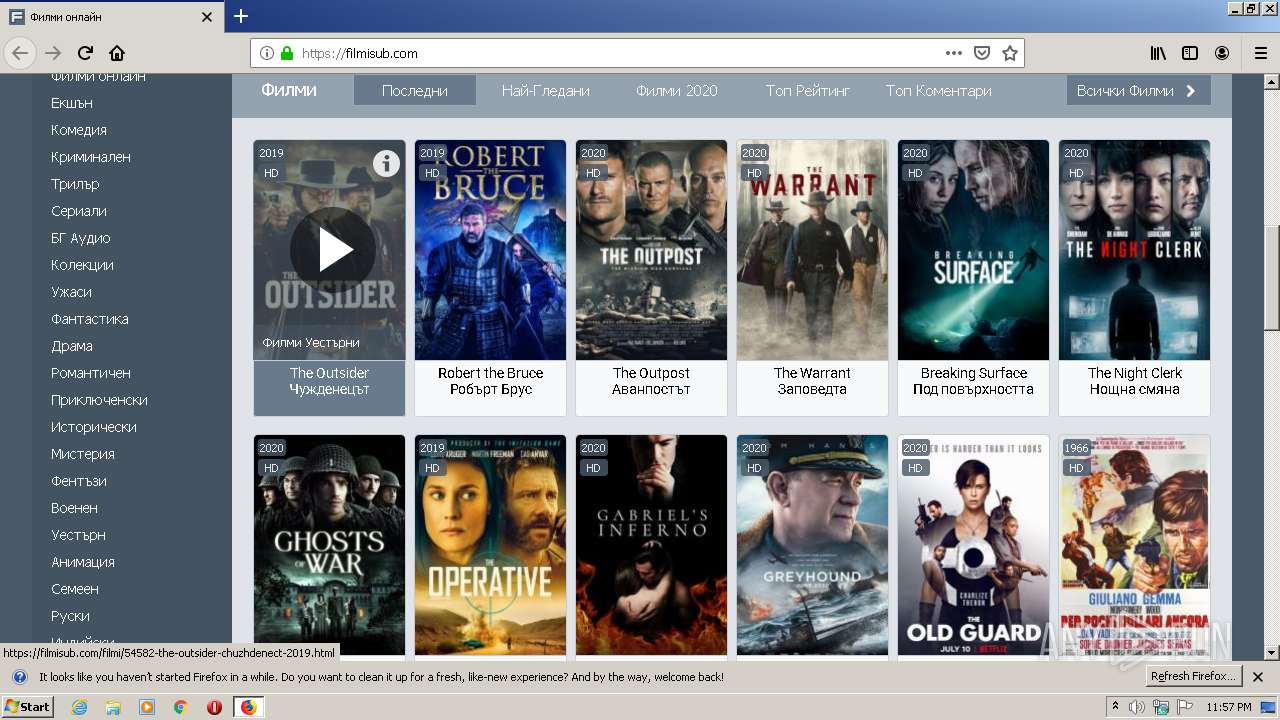Reload the page with the refresh icon
Viewport: 1280px width, 720px height.
coord(85,53)
